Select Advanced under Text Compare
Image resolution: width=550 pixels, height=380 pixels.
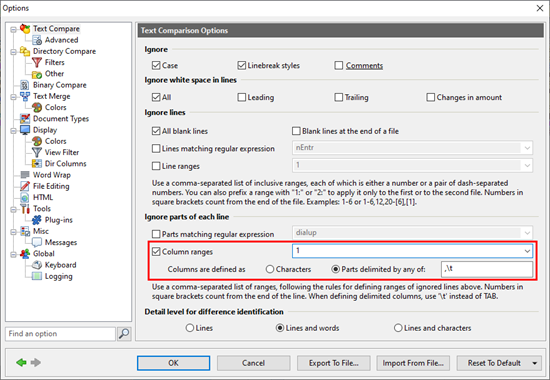tap(61, 40)
